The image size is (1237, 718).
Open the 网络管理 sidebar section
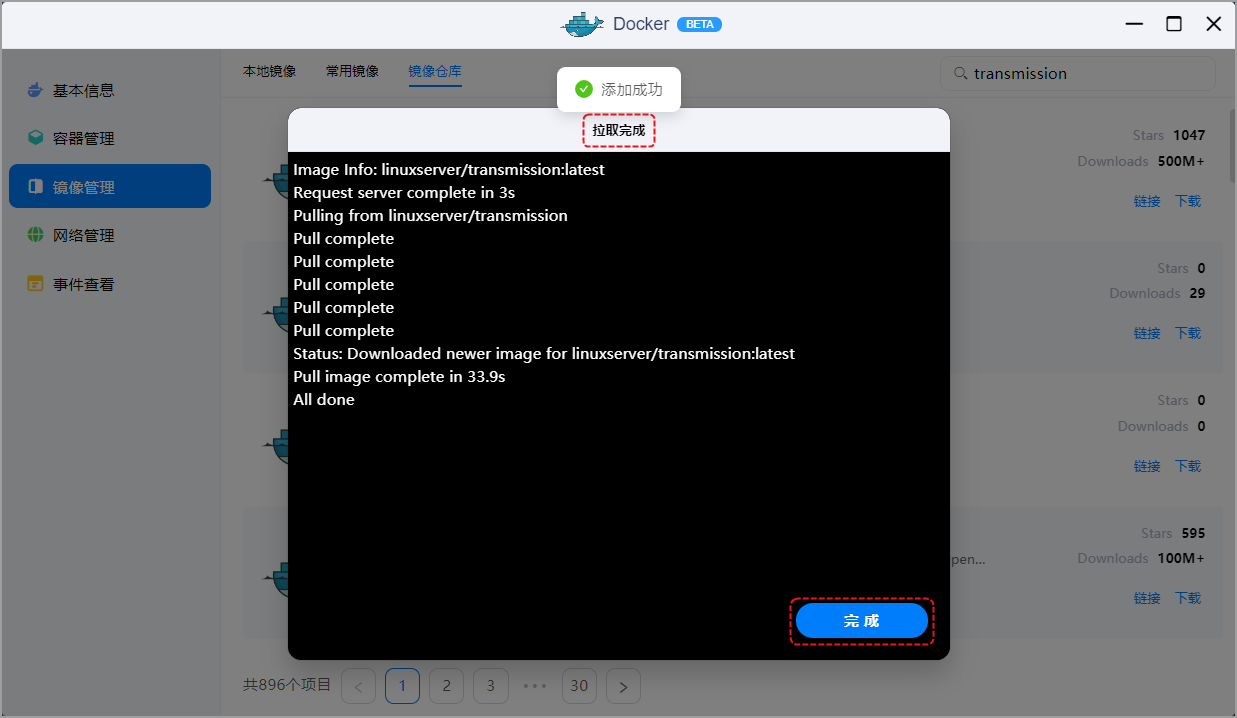84,234
